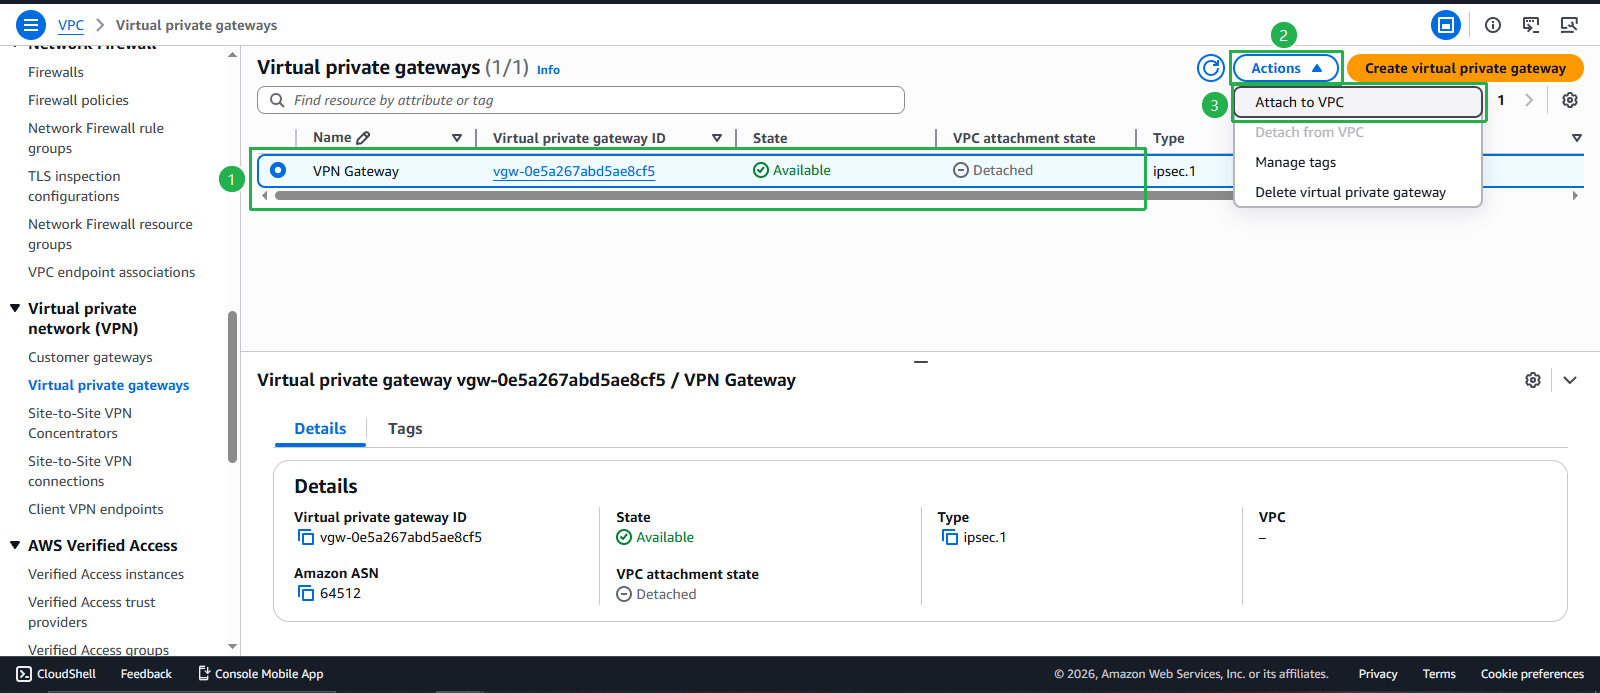Open Feedback in the footer
Screen dimensions: 1600x693
[146, 674]
